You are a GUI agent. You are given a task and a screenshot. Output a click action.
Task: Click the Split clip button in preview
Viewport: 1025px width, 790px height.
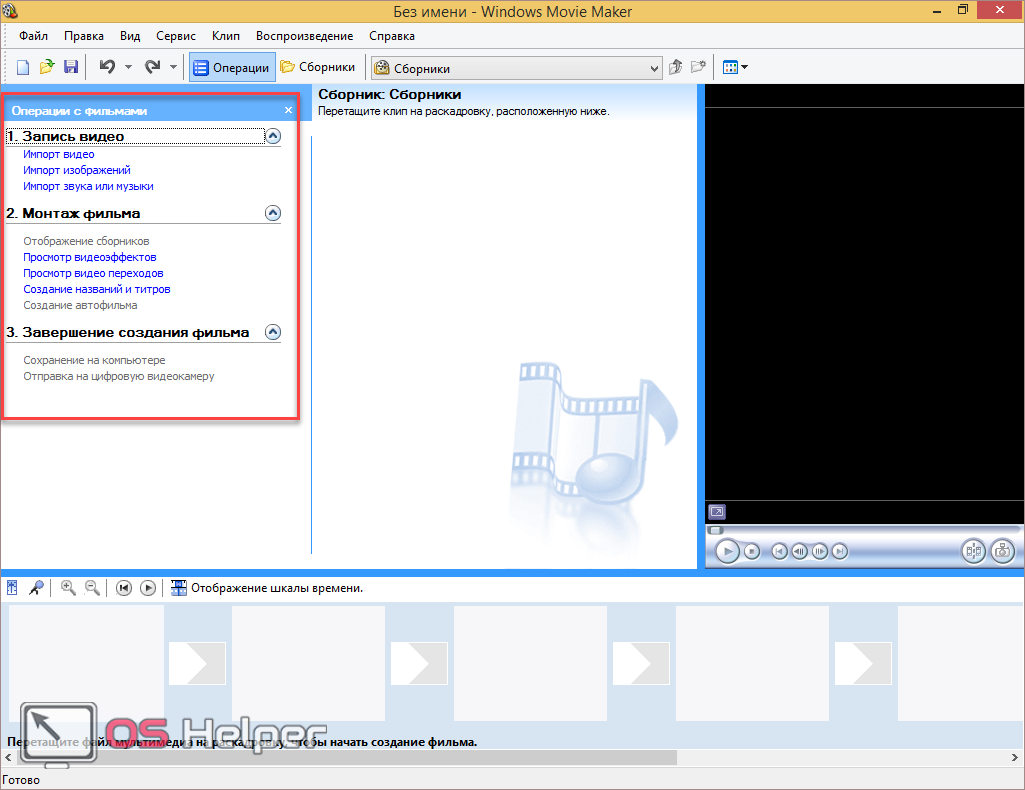(x=973, y=551)
